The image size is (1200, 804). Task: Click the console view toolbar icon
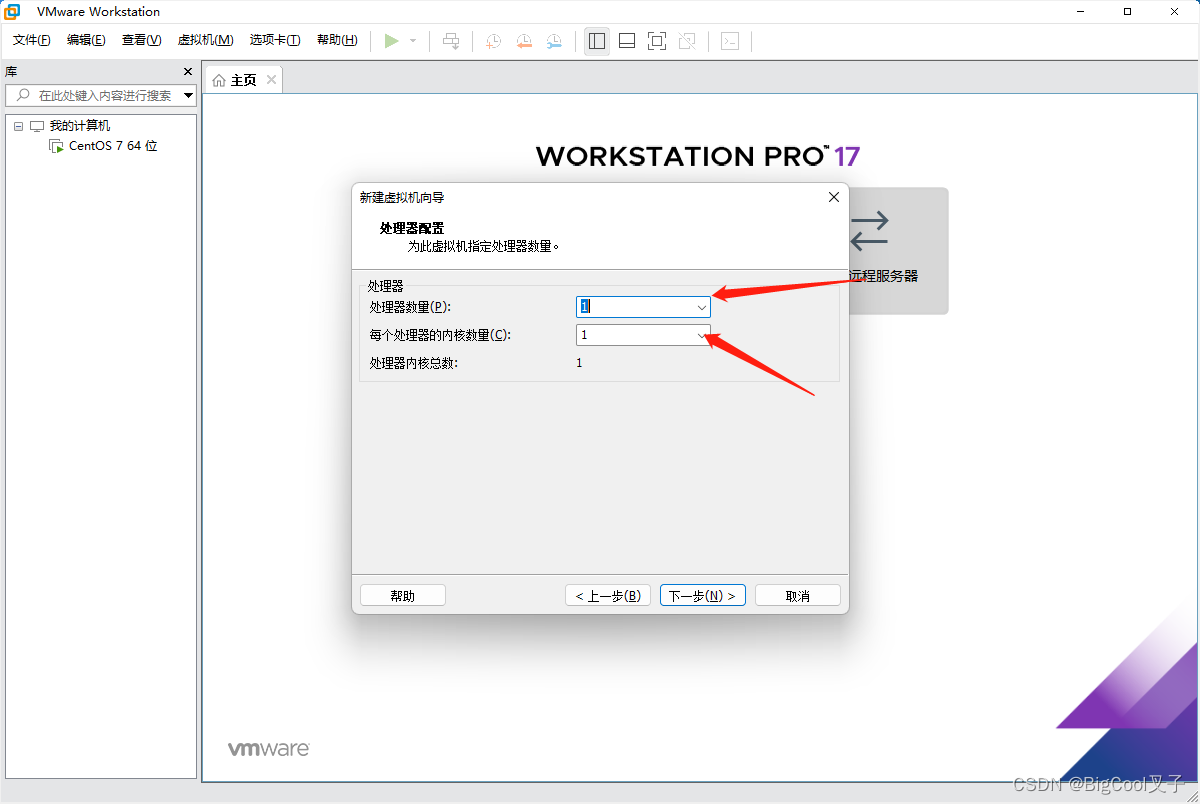click(x=730, y=41)
